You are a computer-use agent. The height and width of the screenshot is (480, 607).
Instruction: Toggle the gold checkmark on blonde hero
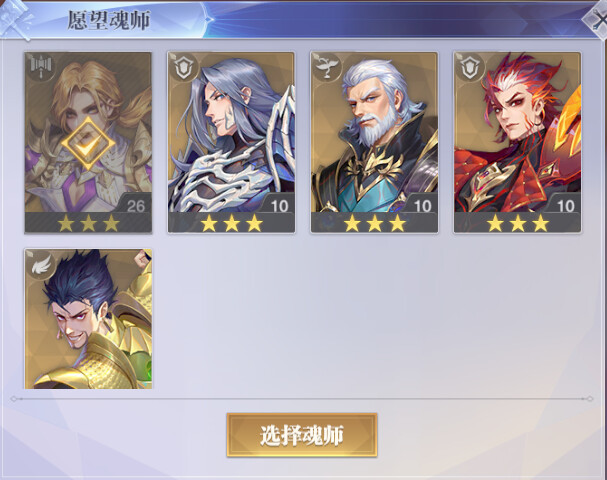(88, 144)
